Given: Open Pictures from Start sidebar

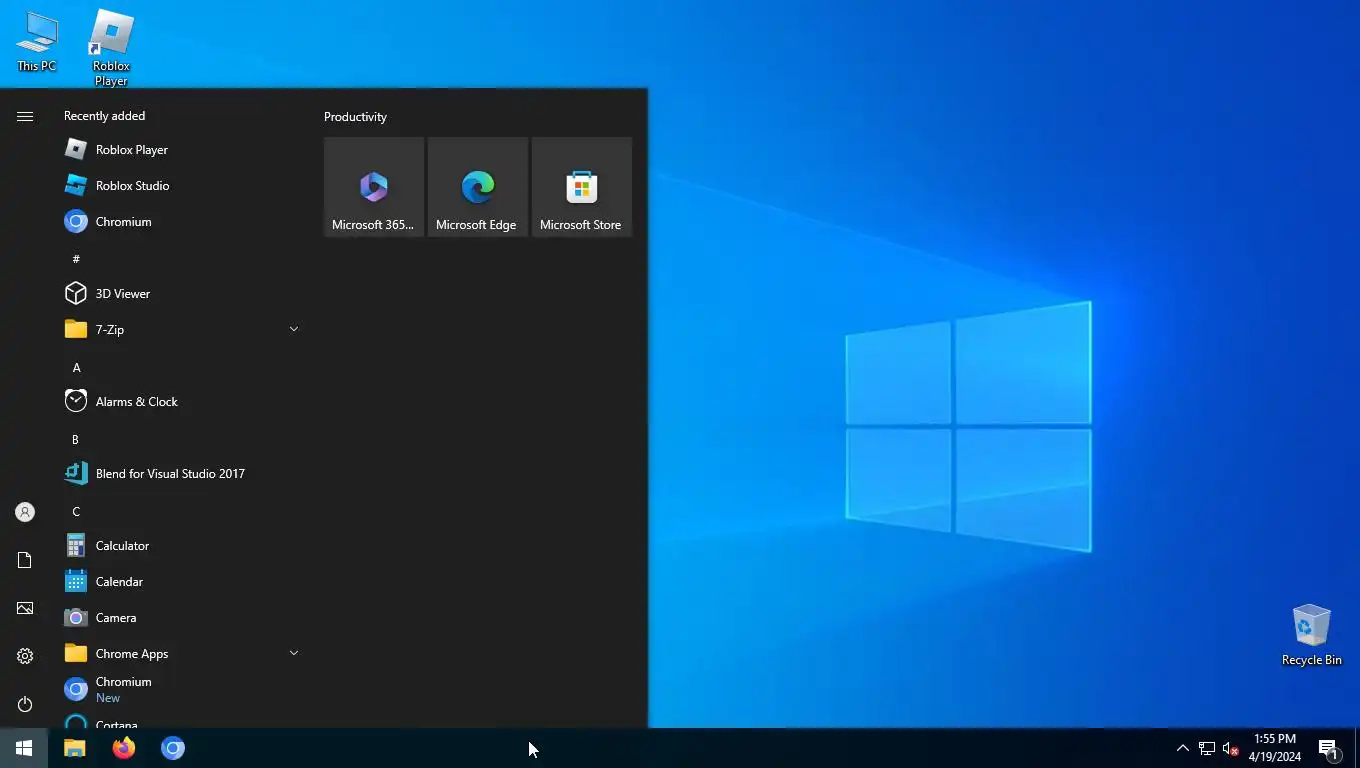Looking at the screenshot, I should pos(25,608).
